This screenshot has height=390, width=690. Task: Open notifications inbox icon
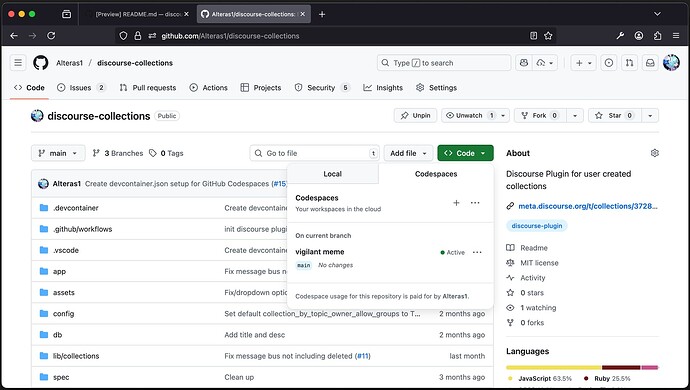[650, 63]
